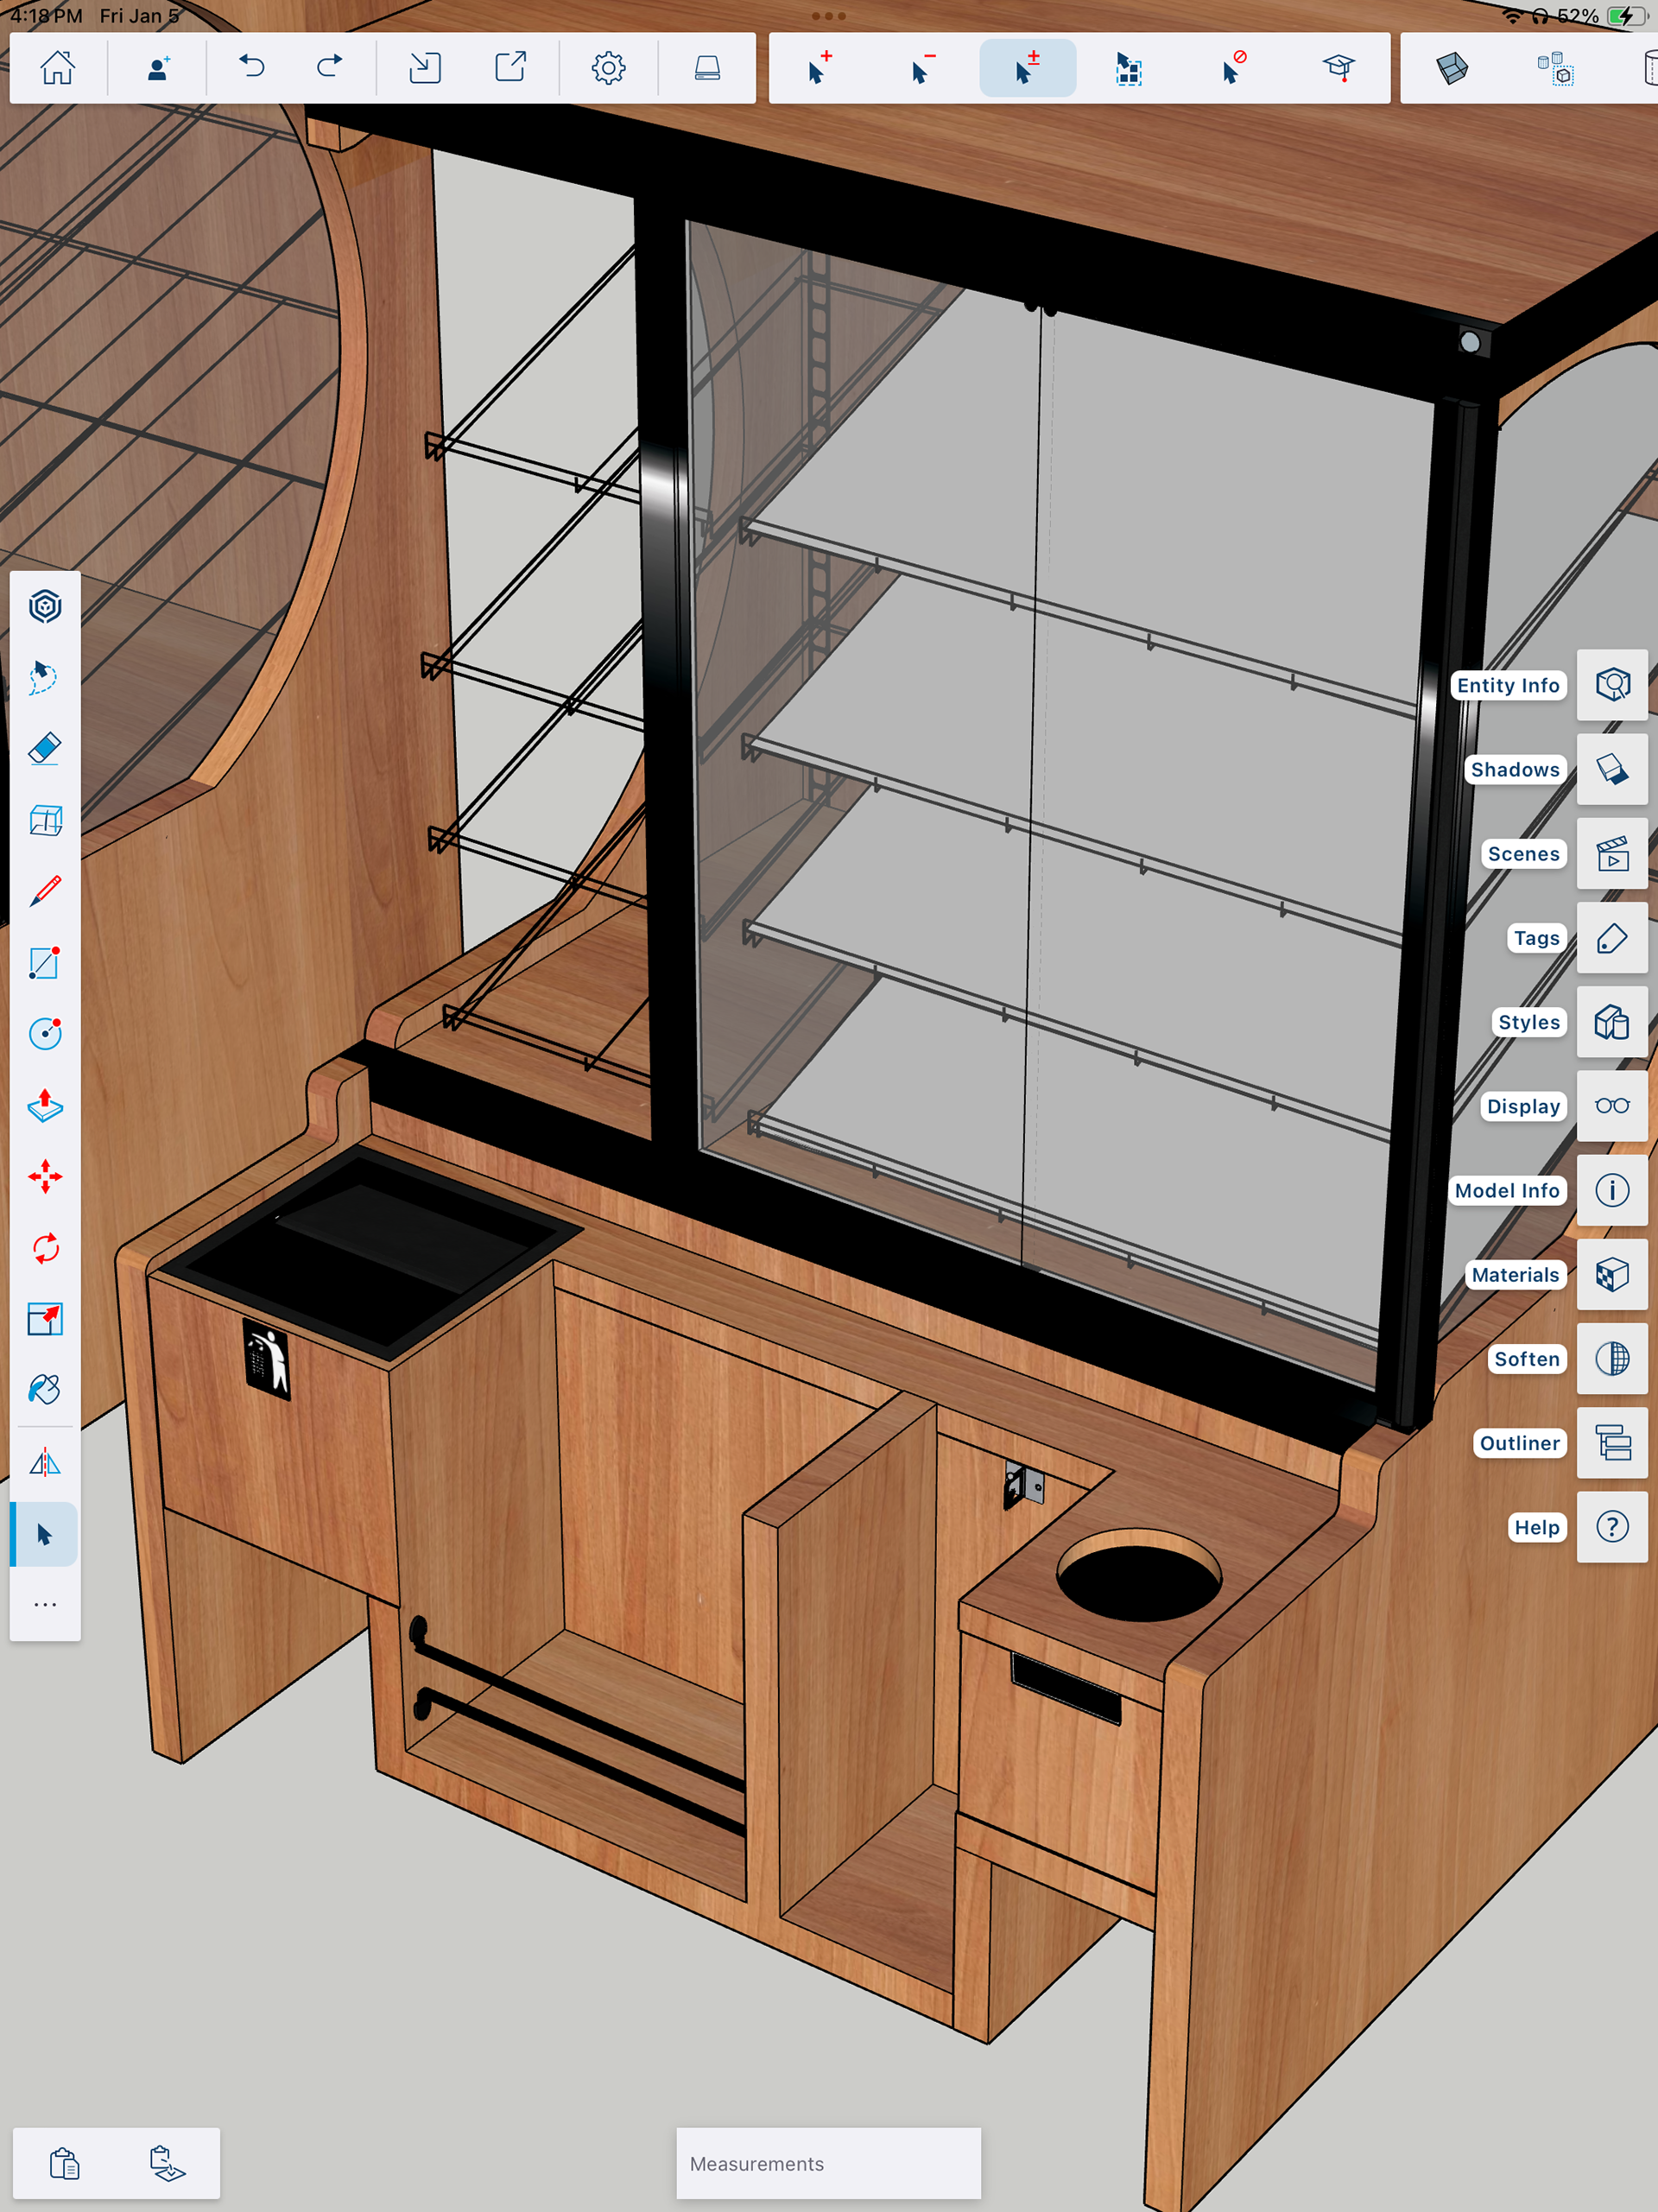The height and width of the screenshot is (2212, 1658).
Task: Activate the Push/Pull tool
Action: point(45,1106)
